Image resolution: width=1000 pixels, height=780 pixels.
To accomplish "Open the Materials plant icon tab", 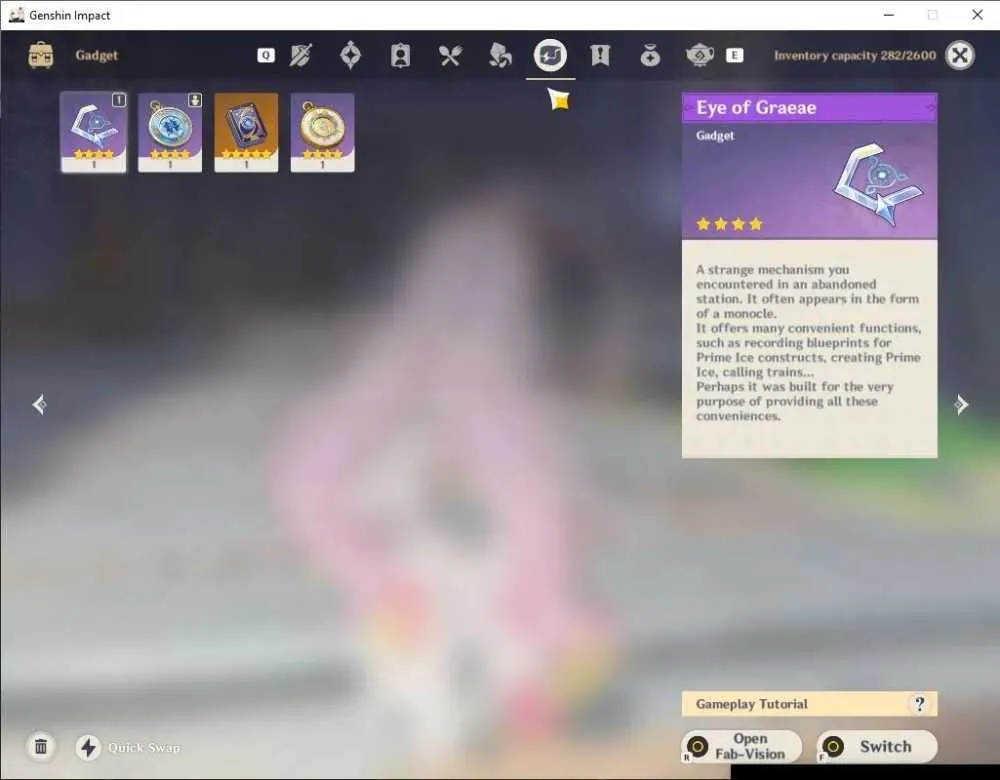I will point(499,55).
